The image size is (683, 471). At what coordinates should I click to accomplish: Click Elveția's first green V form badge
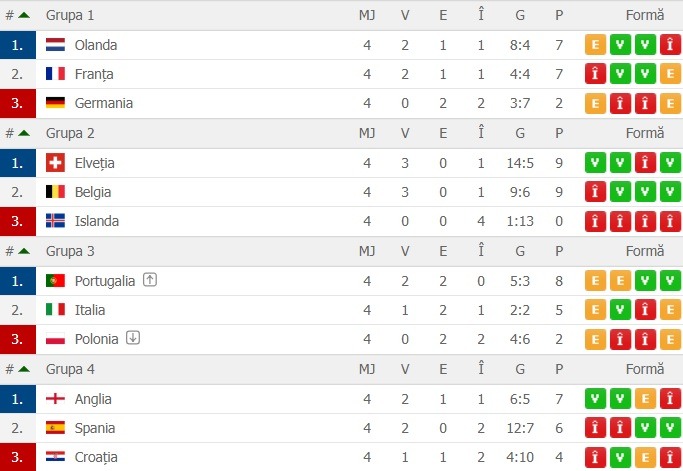596,163
